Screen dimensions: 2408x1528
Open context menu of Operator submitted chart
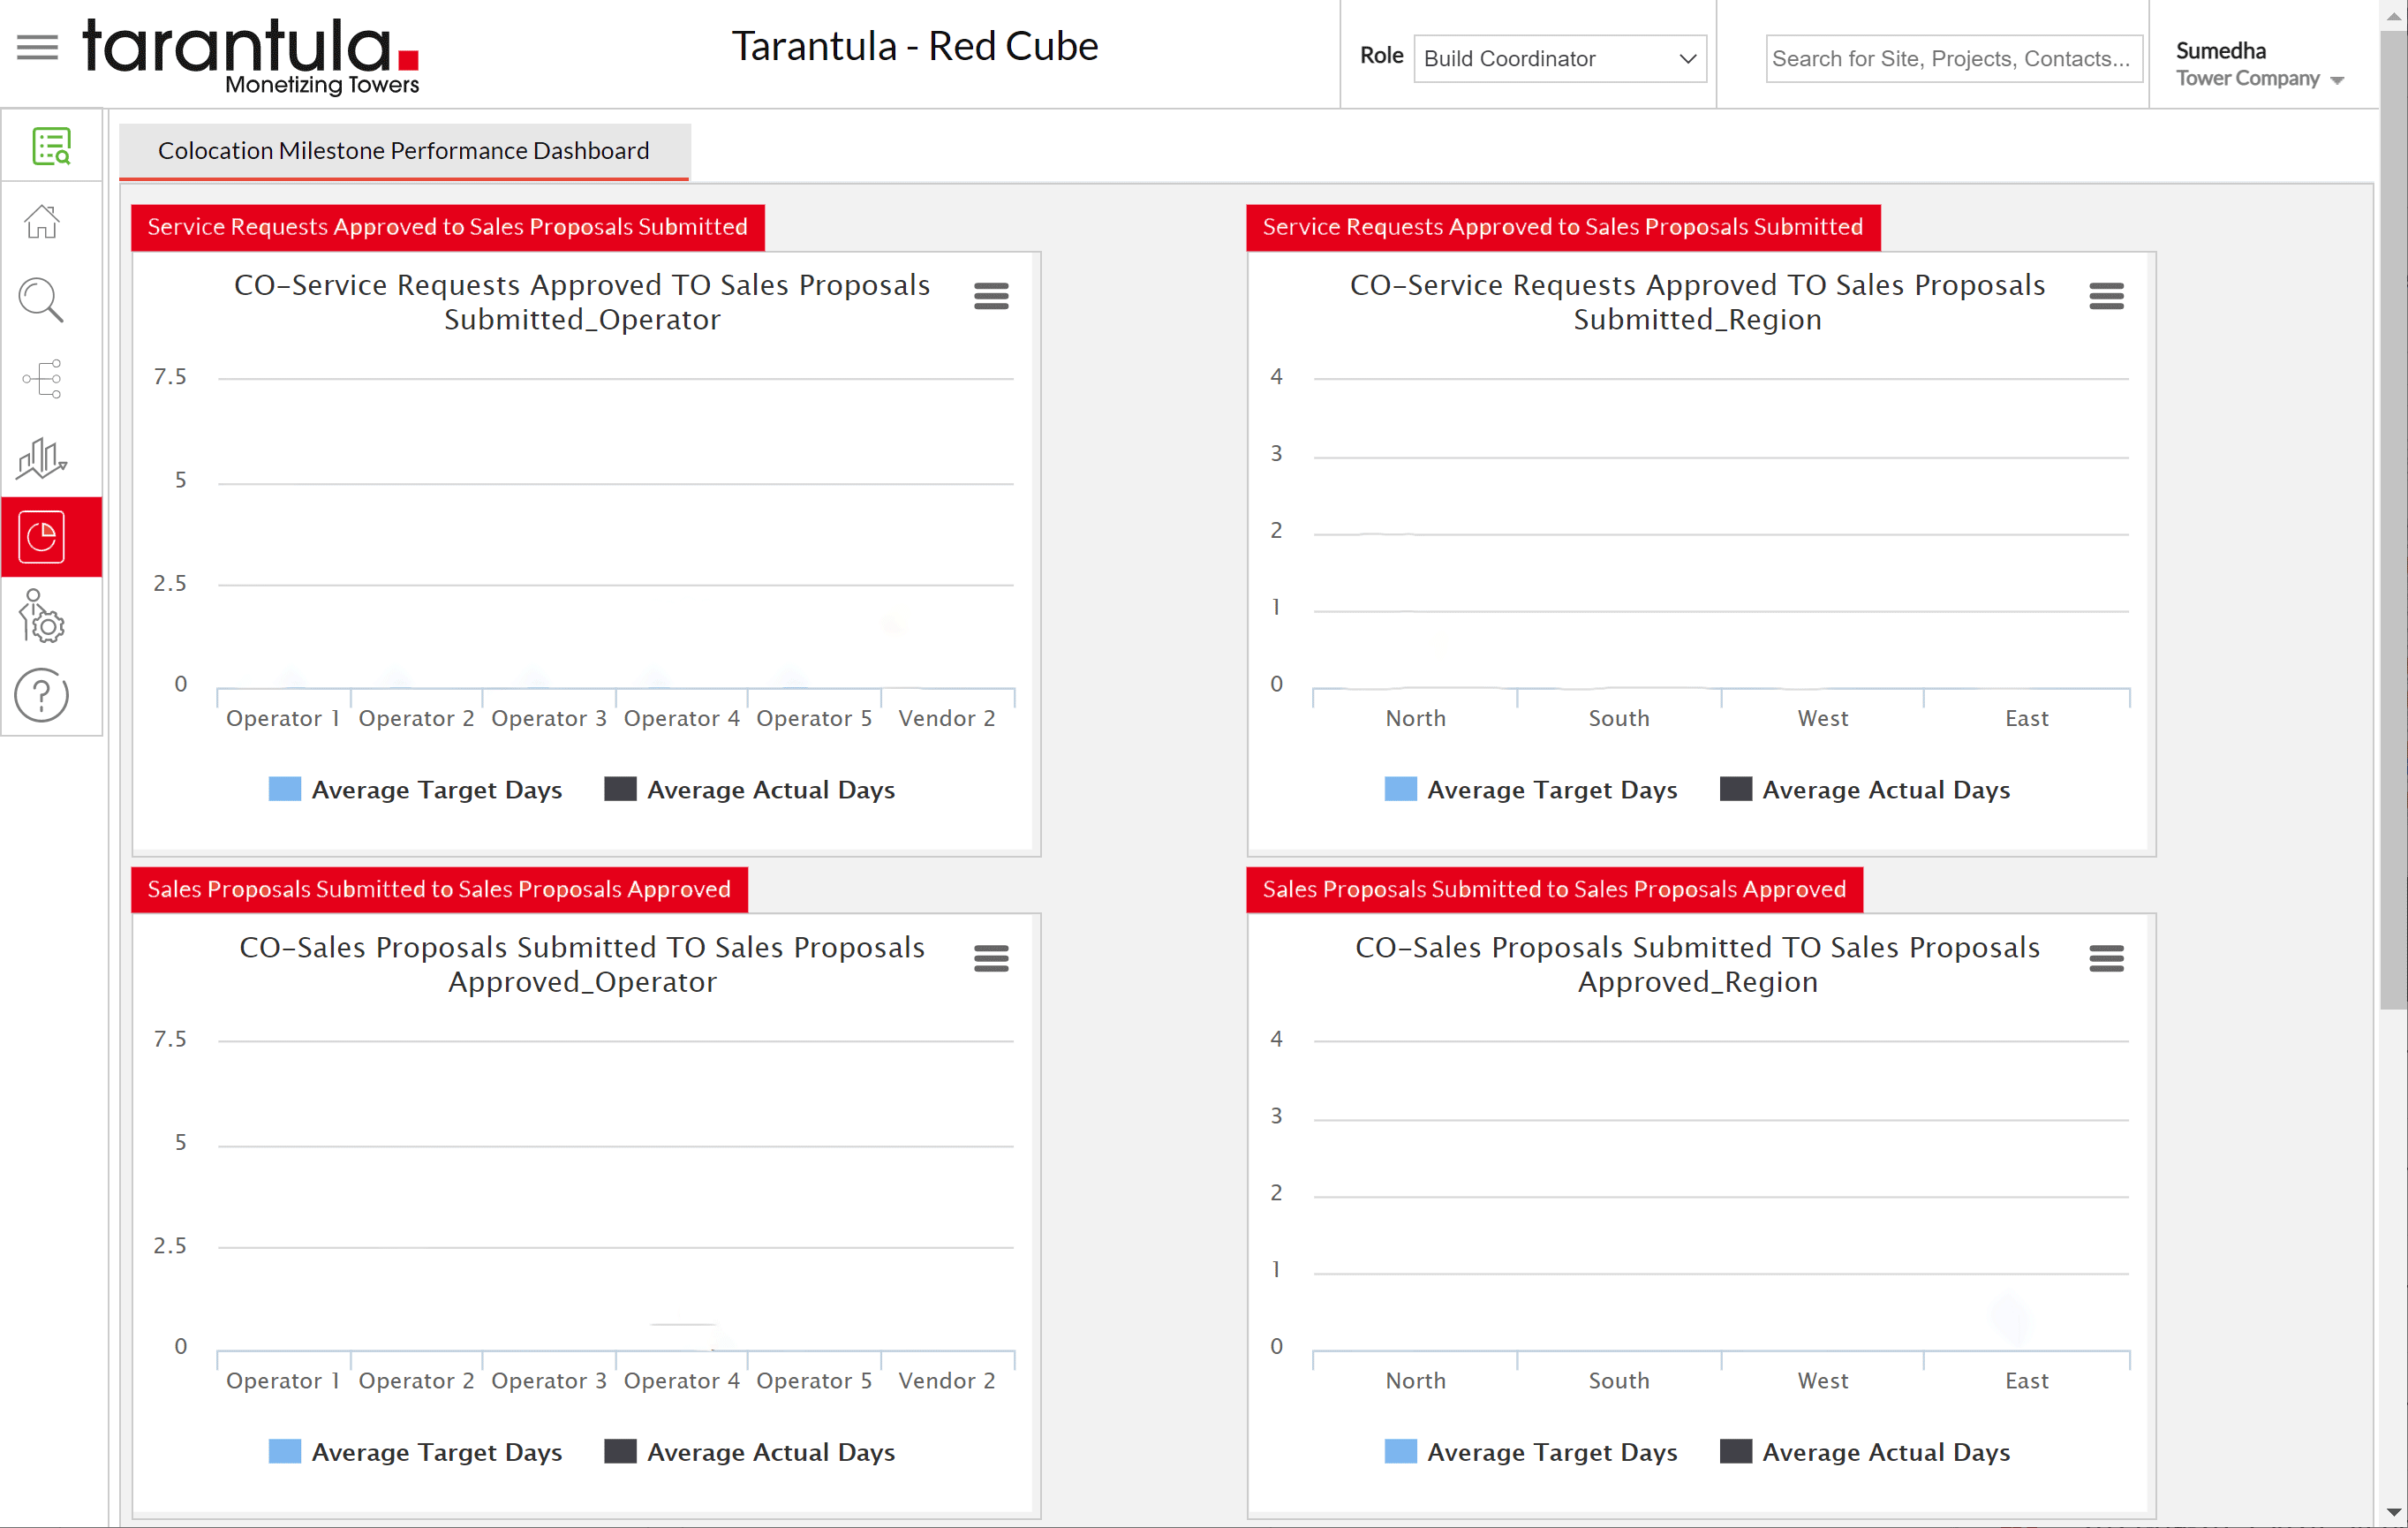991,294
